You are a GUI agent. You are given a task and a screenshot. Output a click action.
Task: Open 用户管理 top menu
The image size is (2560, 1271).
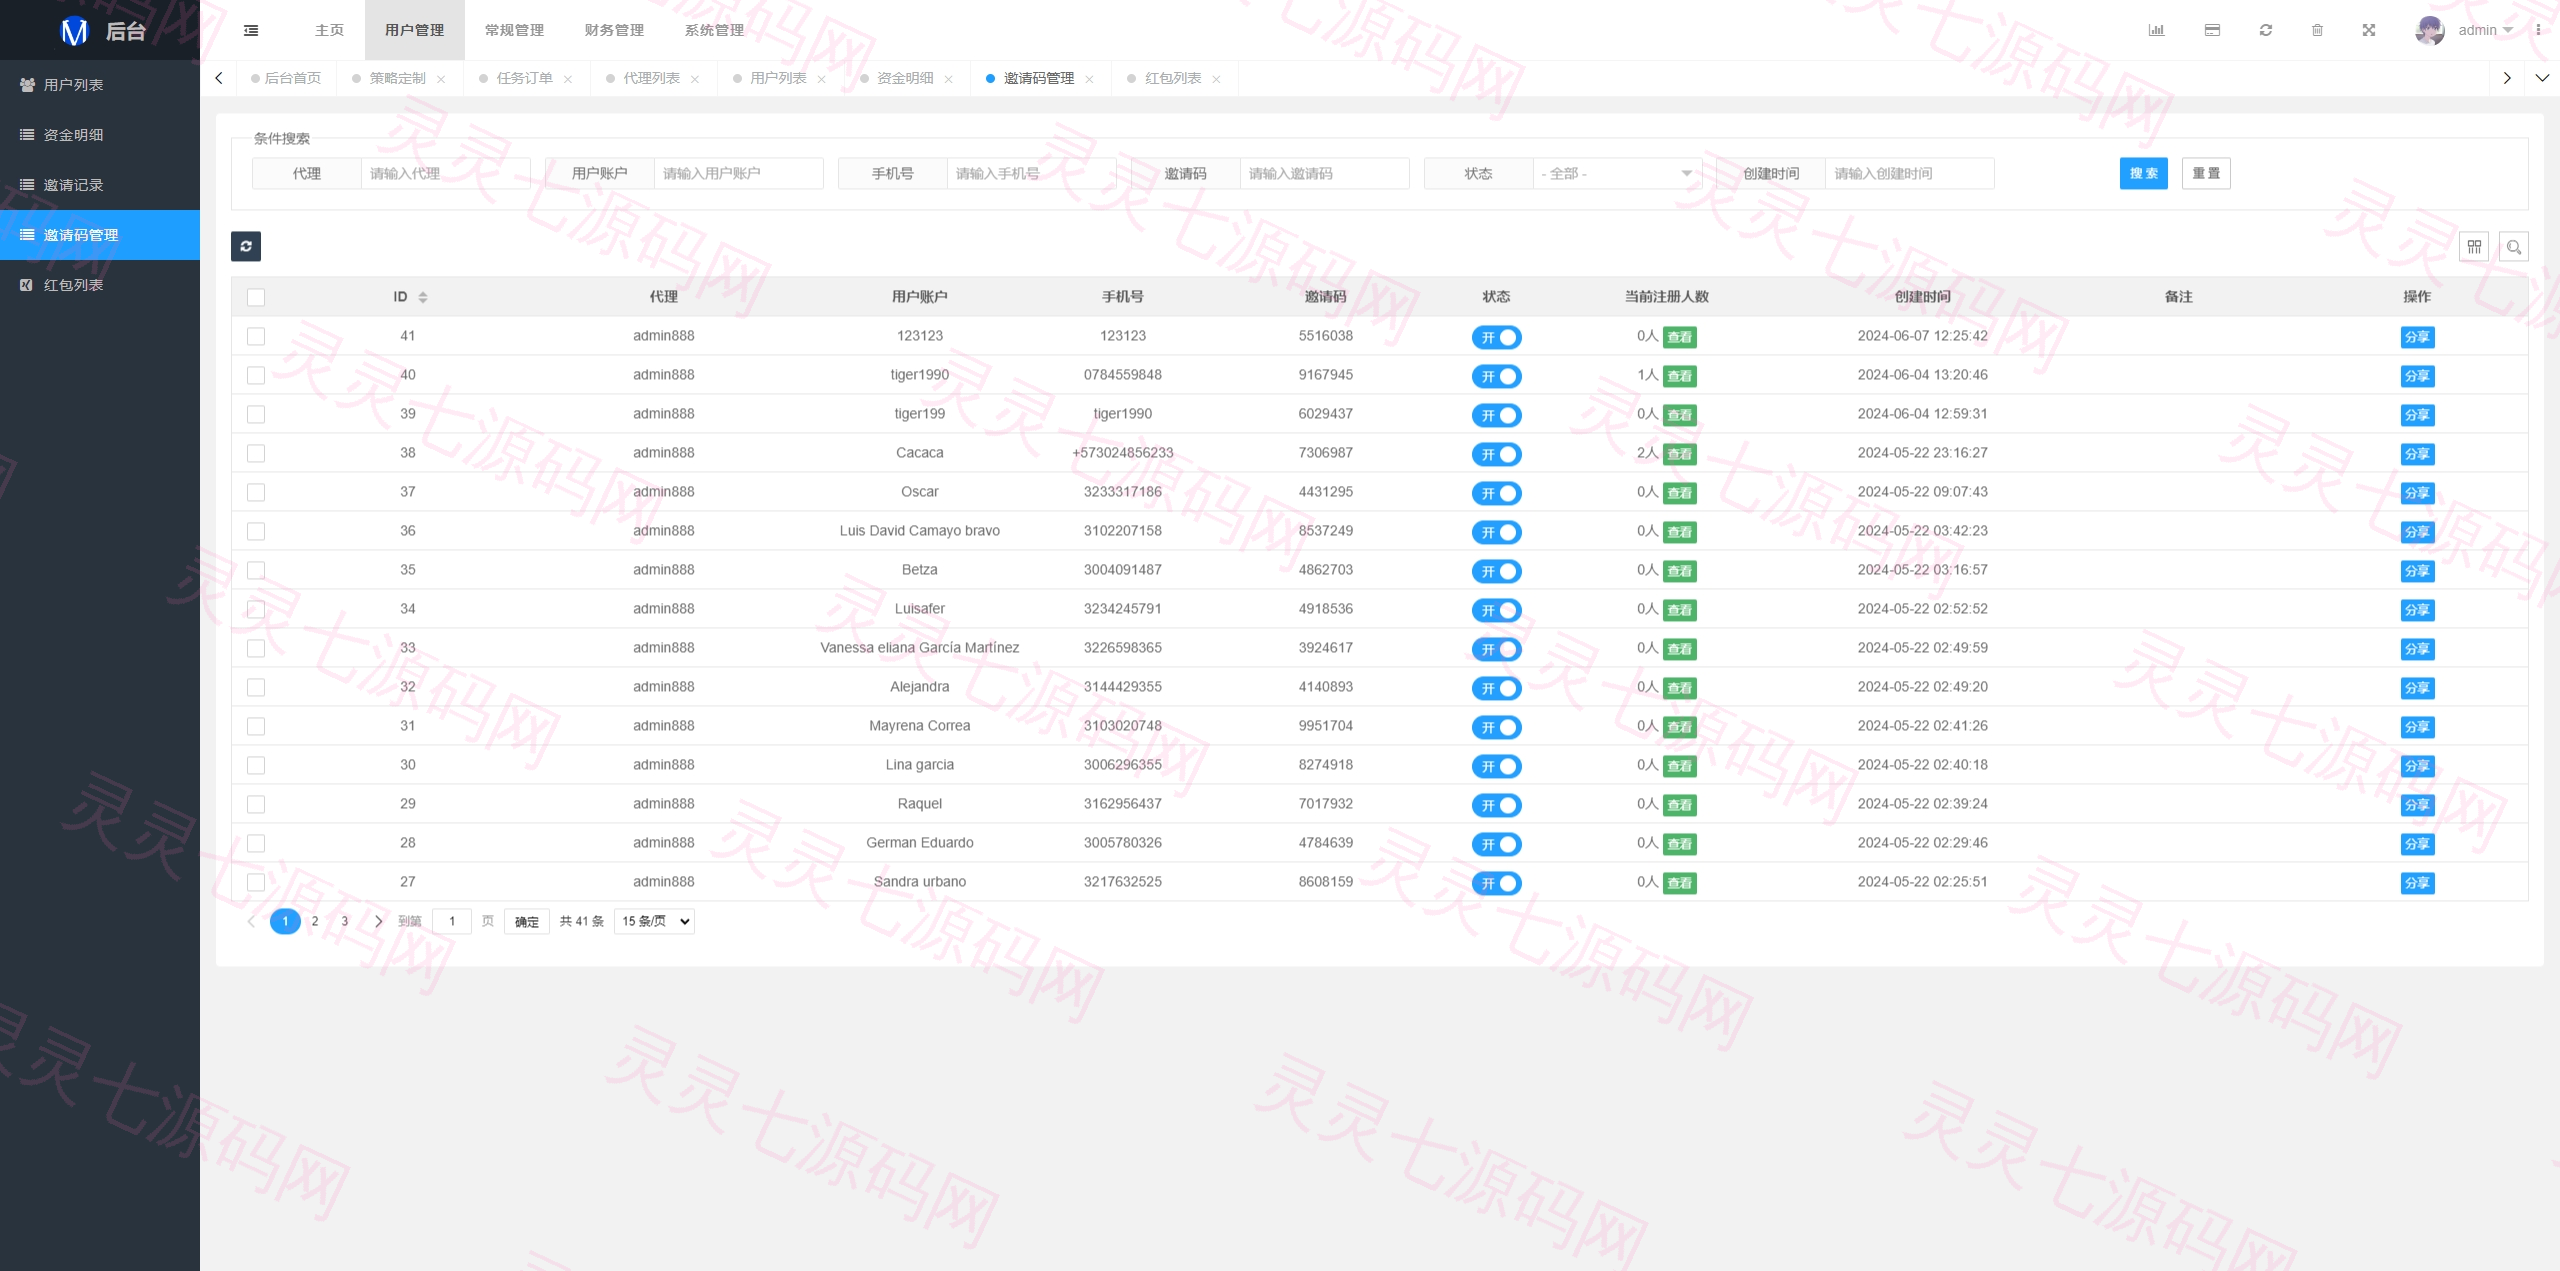point(415,30)
